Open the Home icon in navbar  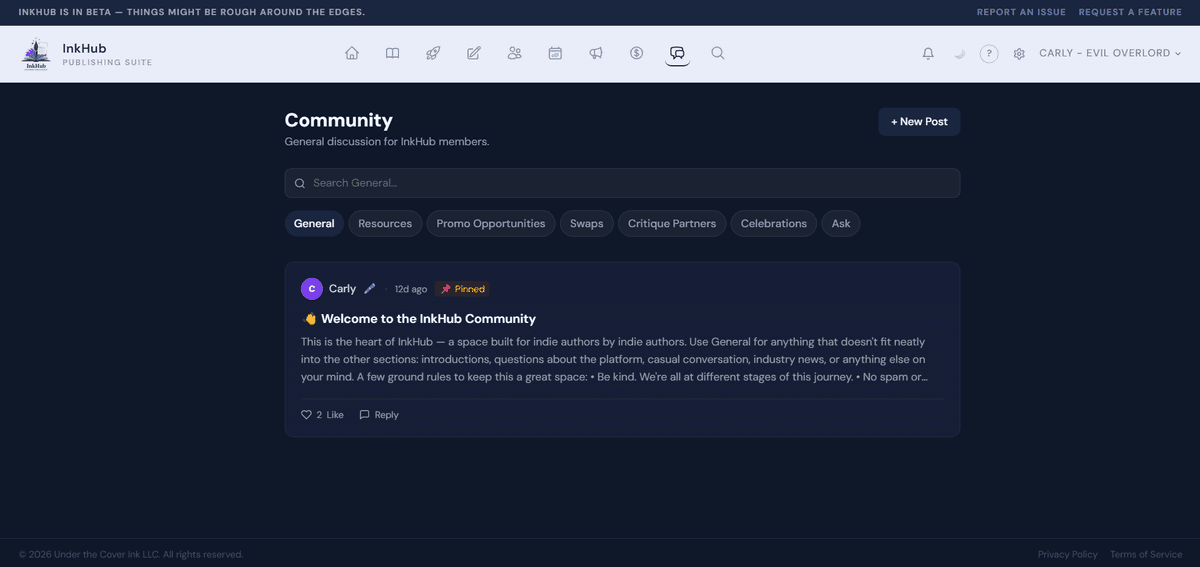coord(352,53)
